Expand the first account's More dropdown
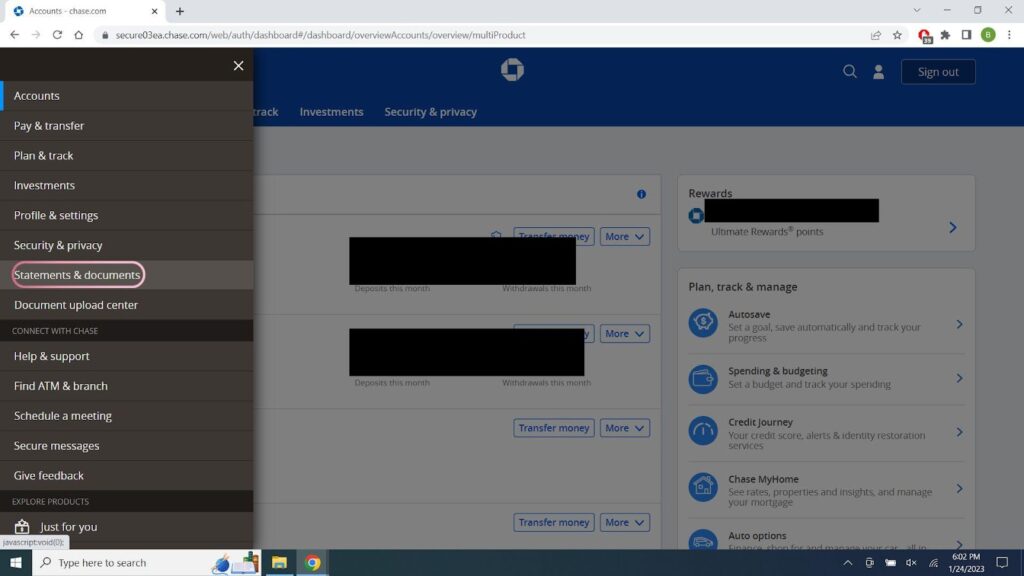The width and height of the screenshot is (1024, 576). click(626, 237)
